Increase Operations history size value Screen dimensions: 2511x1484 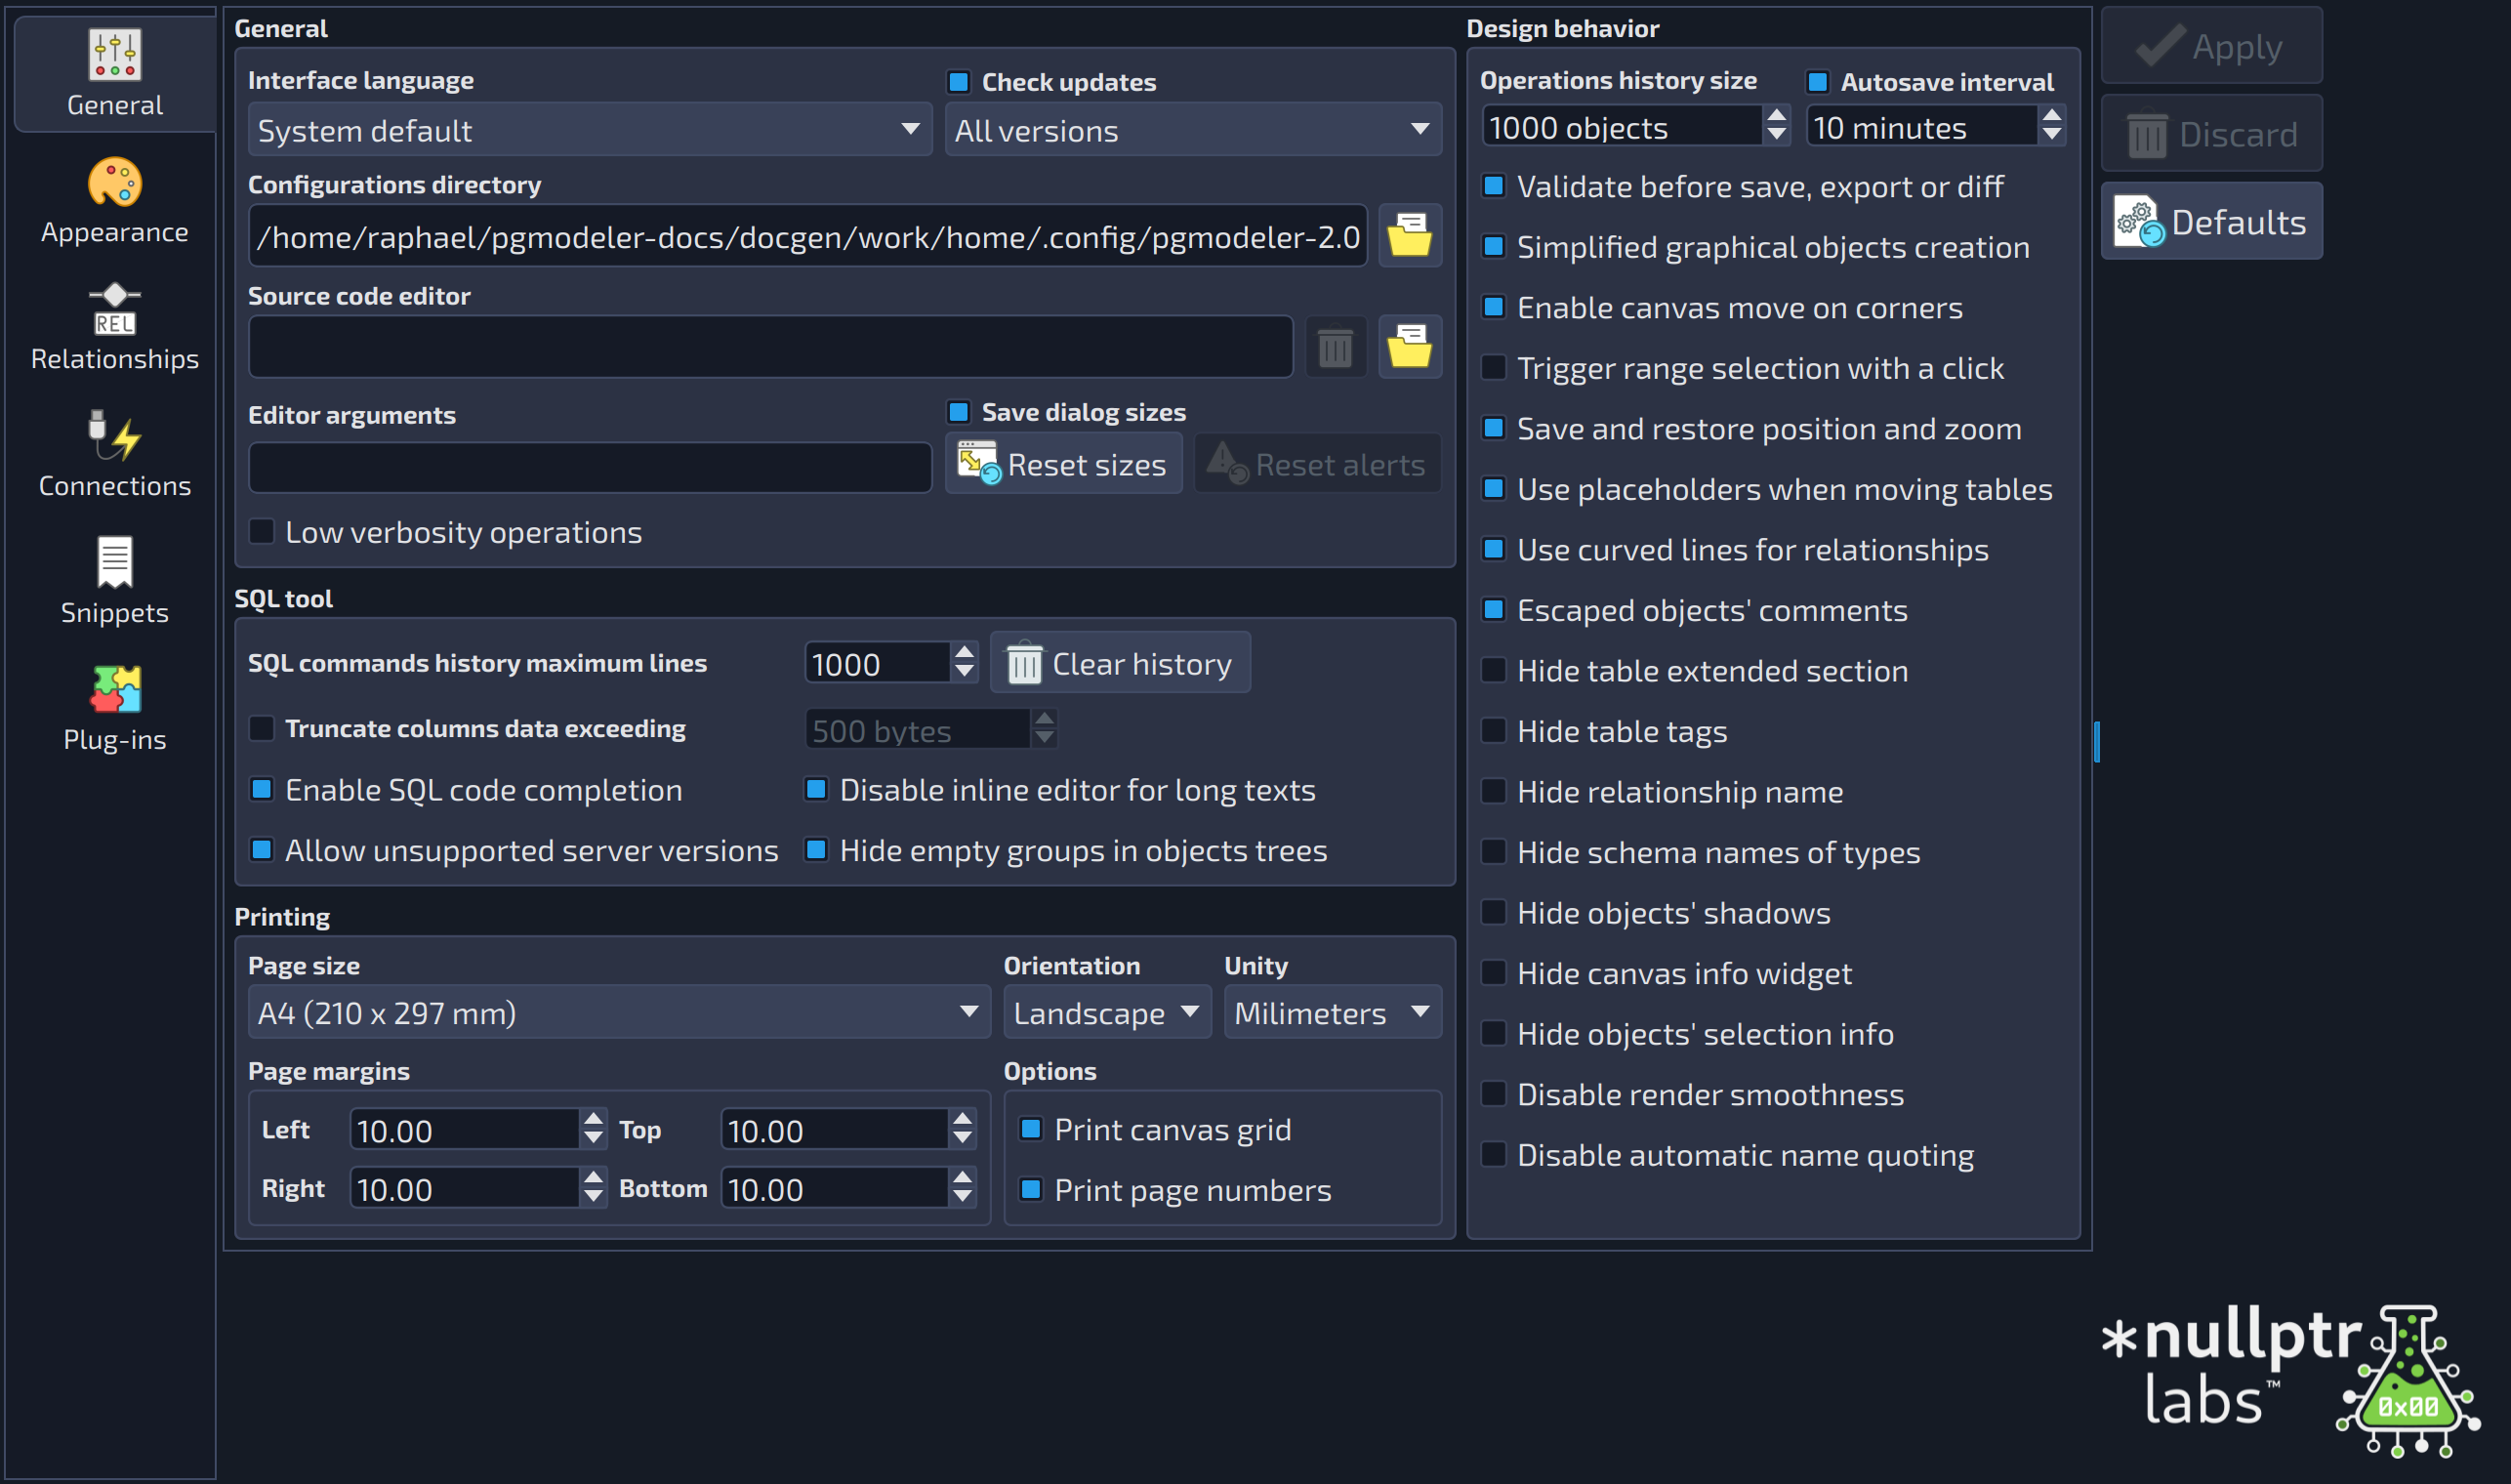(1776, 116)
